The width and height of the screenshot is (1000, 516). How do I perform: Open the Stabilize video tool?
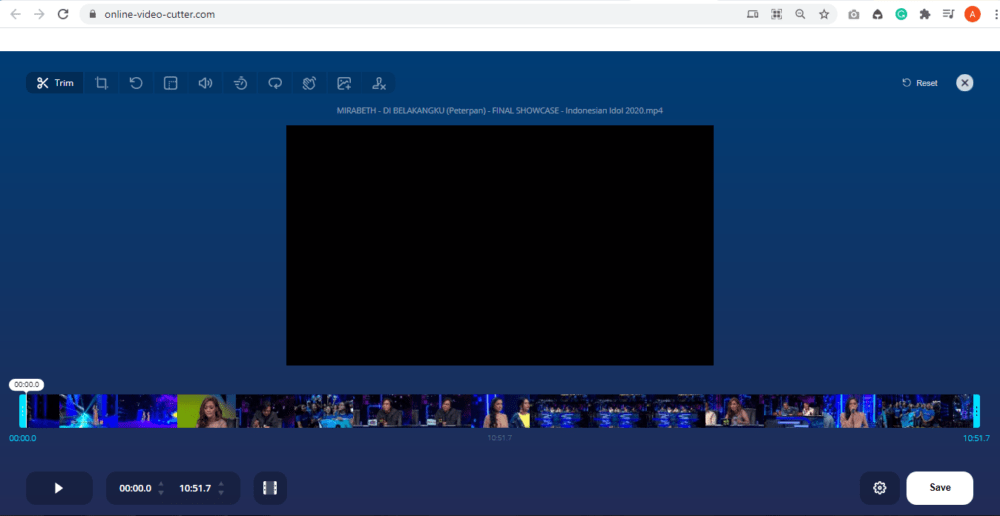pyautogui.click(x=309, y=83)
